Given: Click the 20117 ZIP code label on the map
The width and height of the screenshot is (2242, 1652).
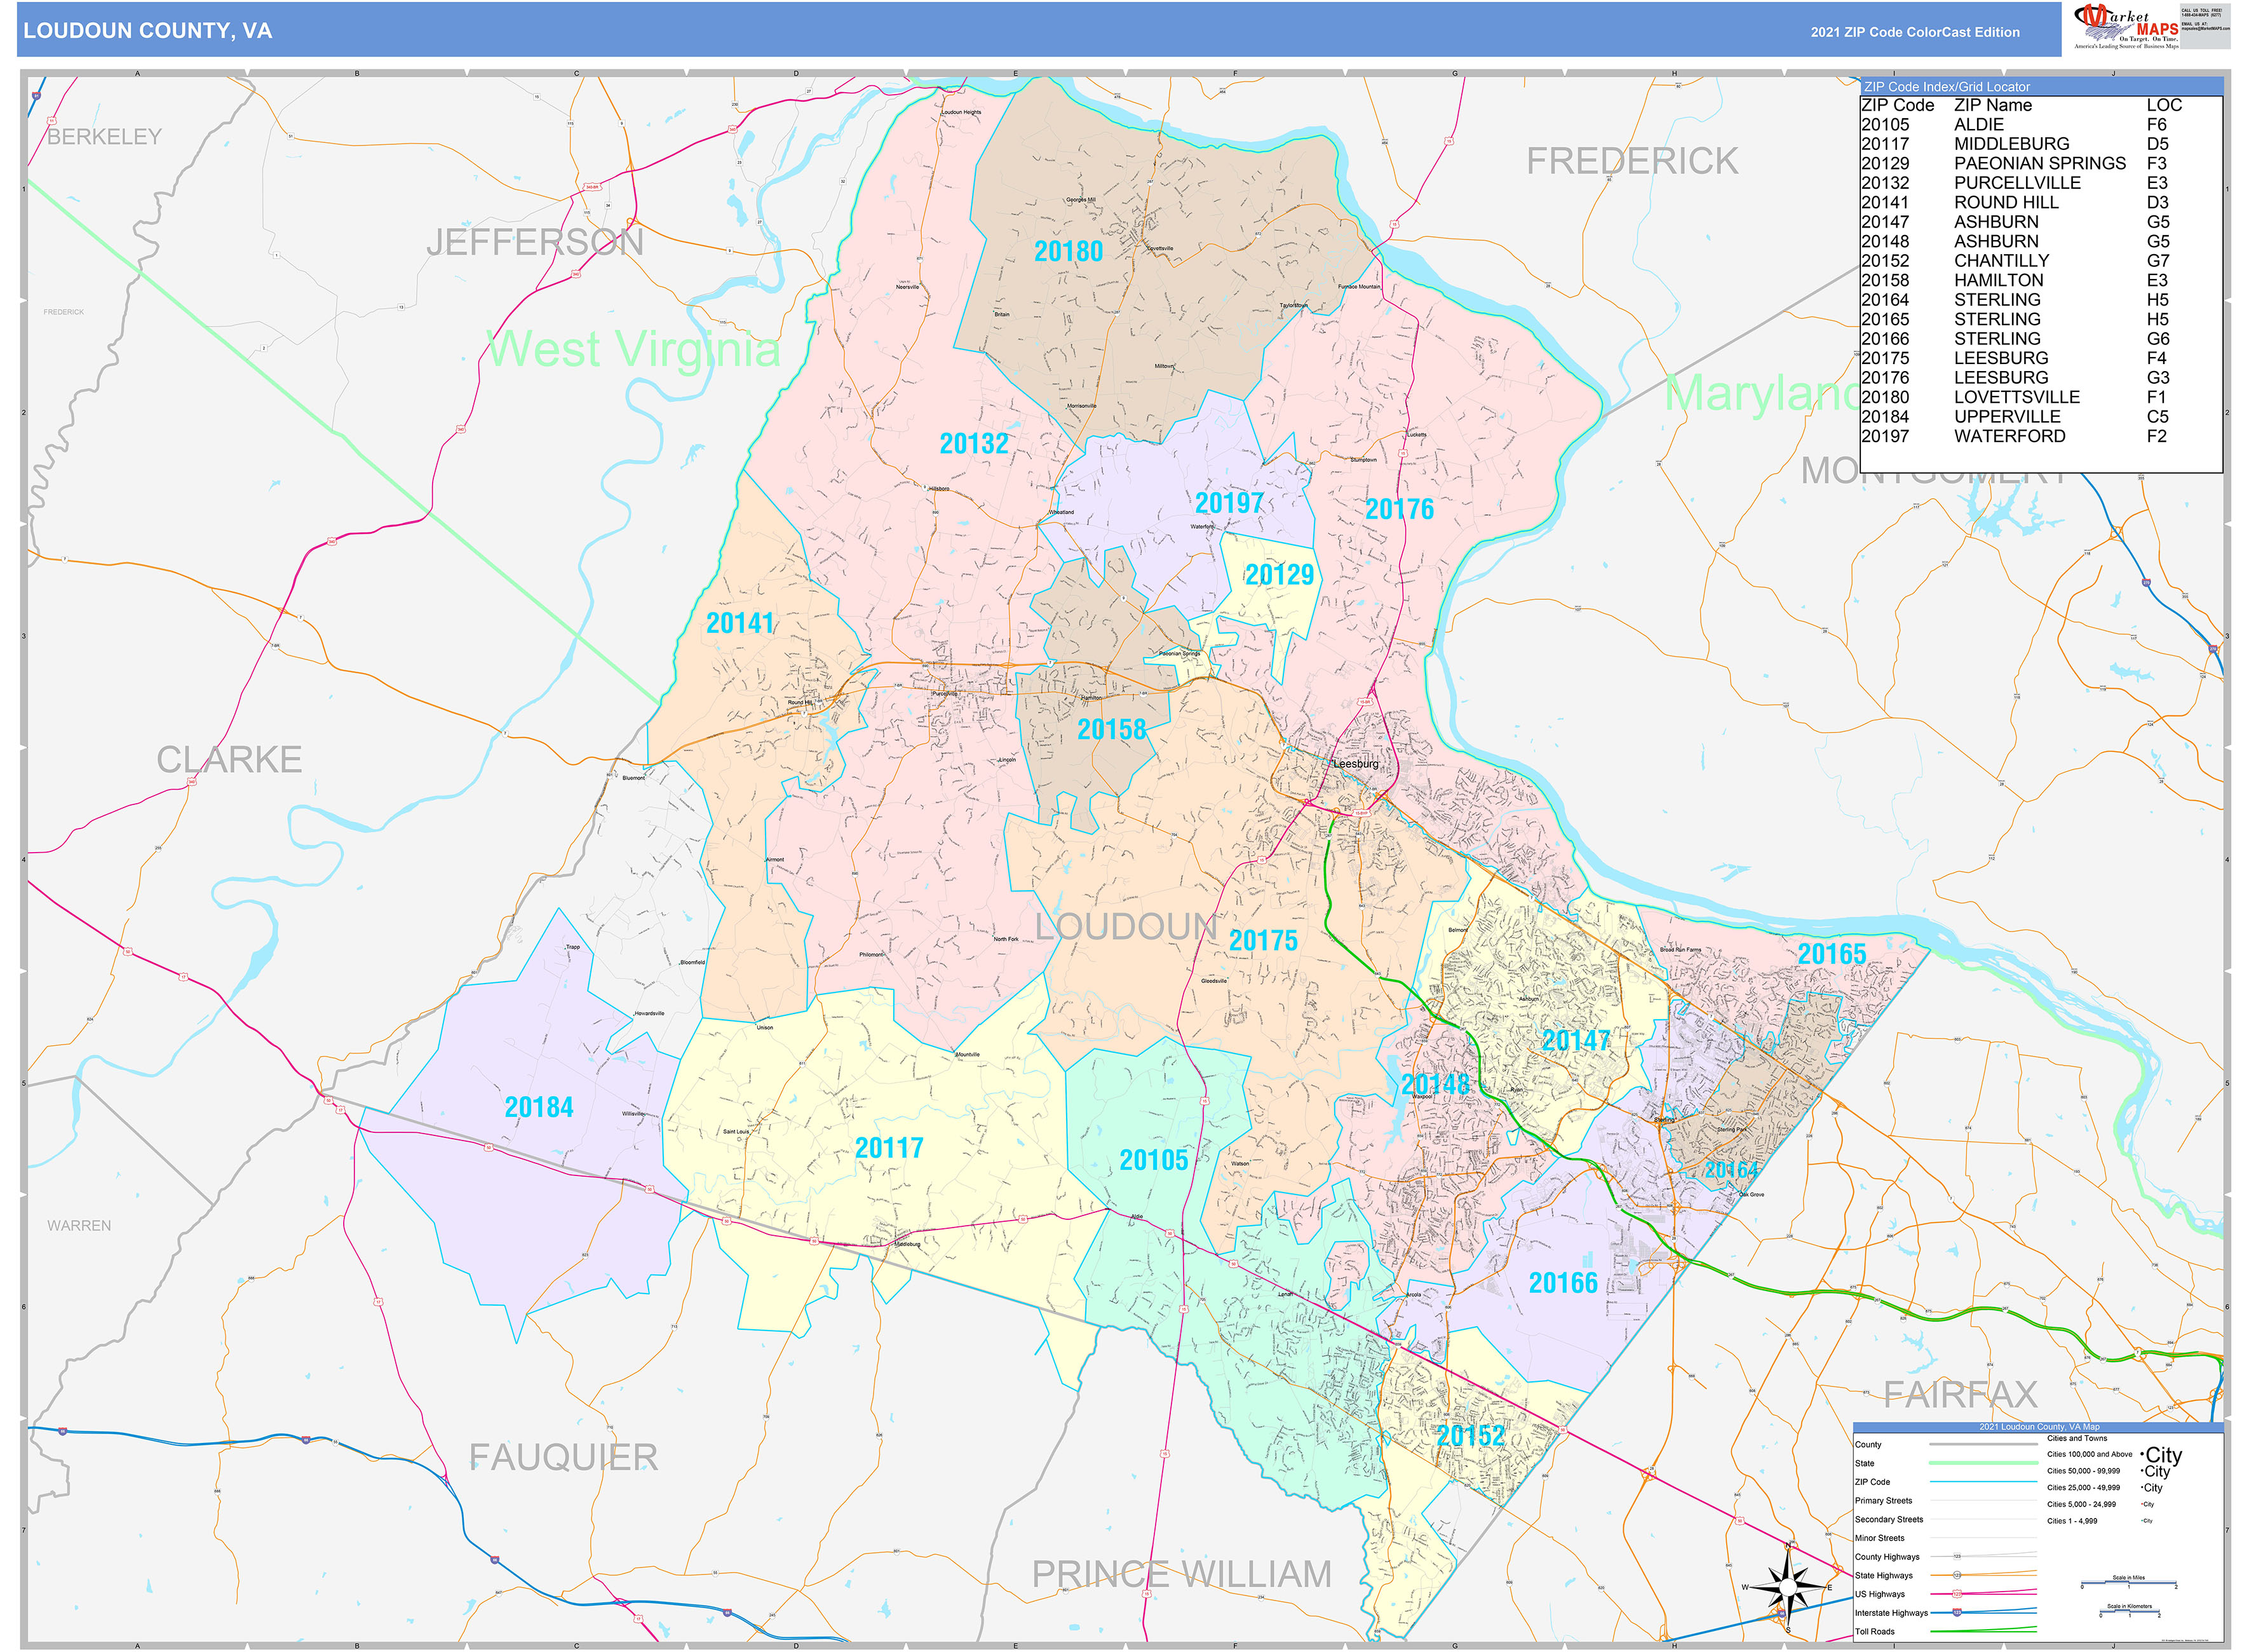Looking at the screenshot, I should pyautogui.click(x=889, y=1148).
